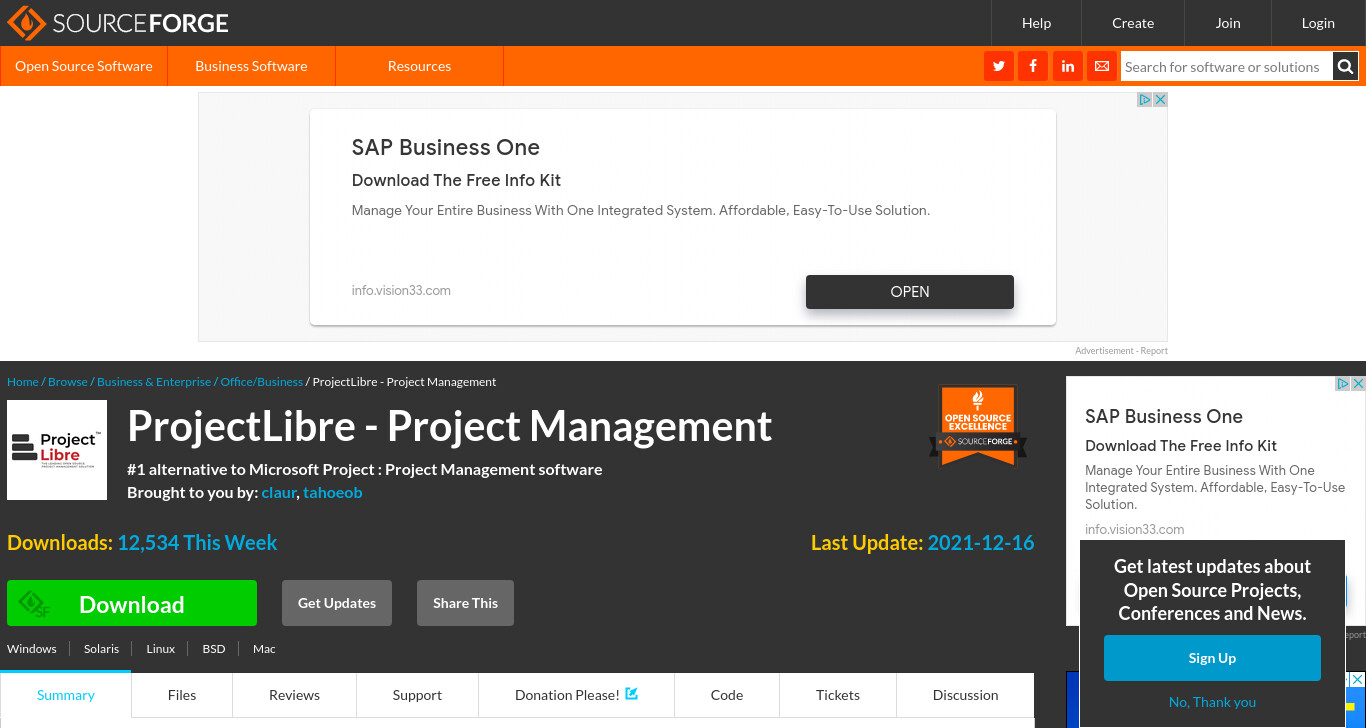Switch to the Reviews tab
This screenshot has height=728, width=1366.
tap(294, 695)
